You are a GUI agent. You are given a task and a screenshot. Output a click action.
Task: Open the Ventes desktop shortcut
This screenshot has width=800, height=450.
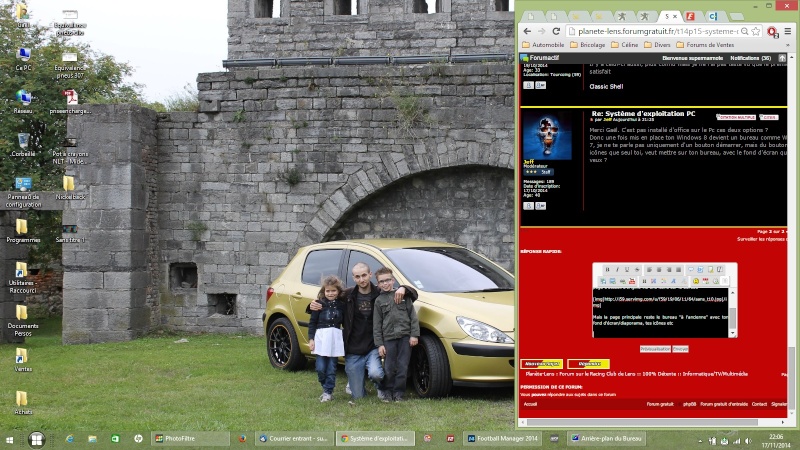22,360
